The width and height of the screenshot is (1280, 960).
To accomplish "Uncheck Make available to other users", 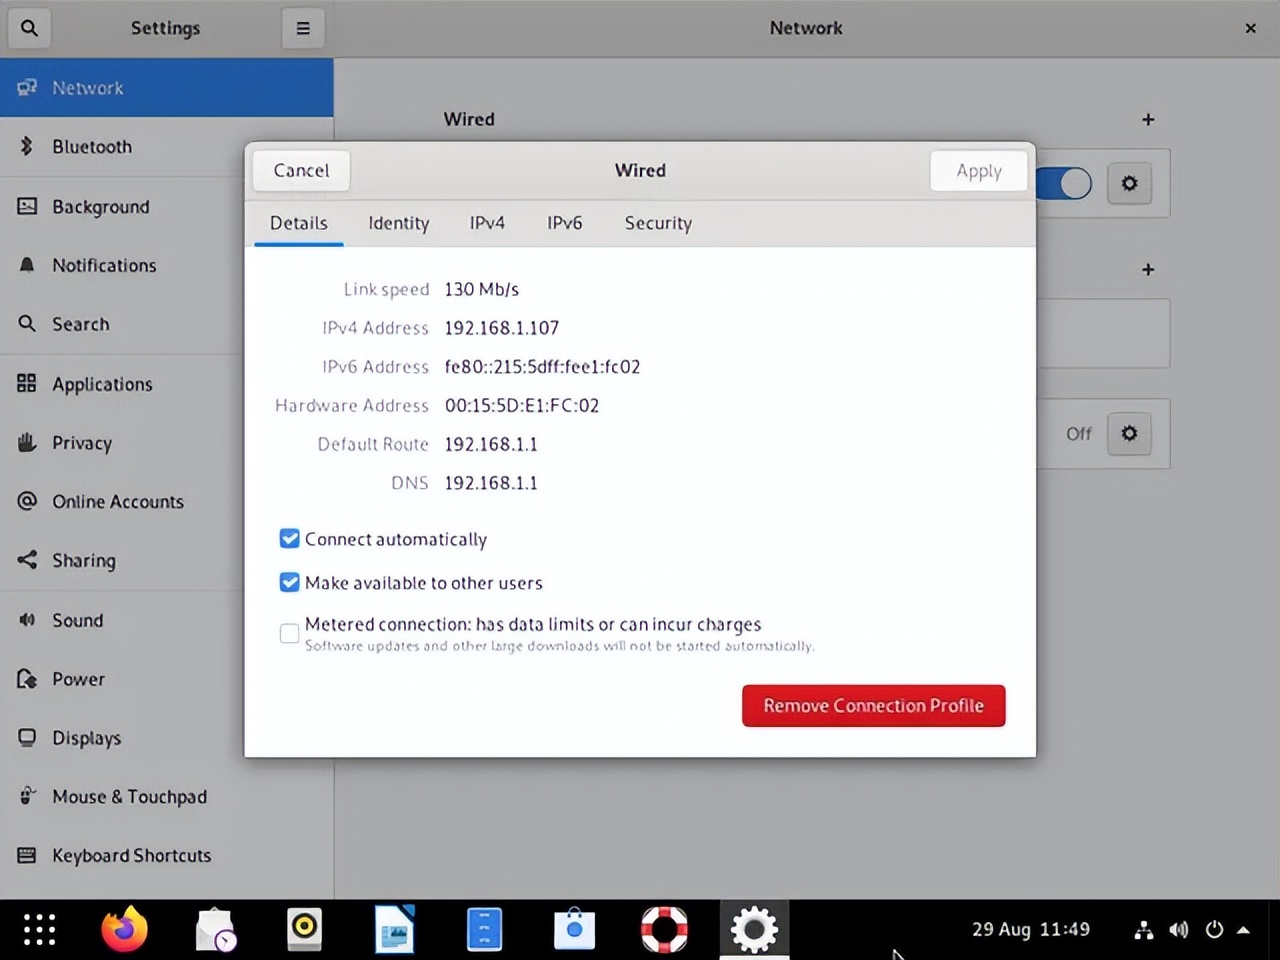I will tap(290, 583).
